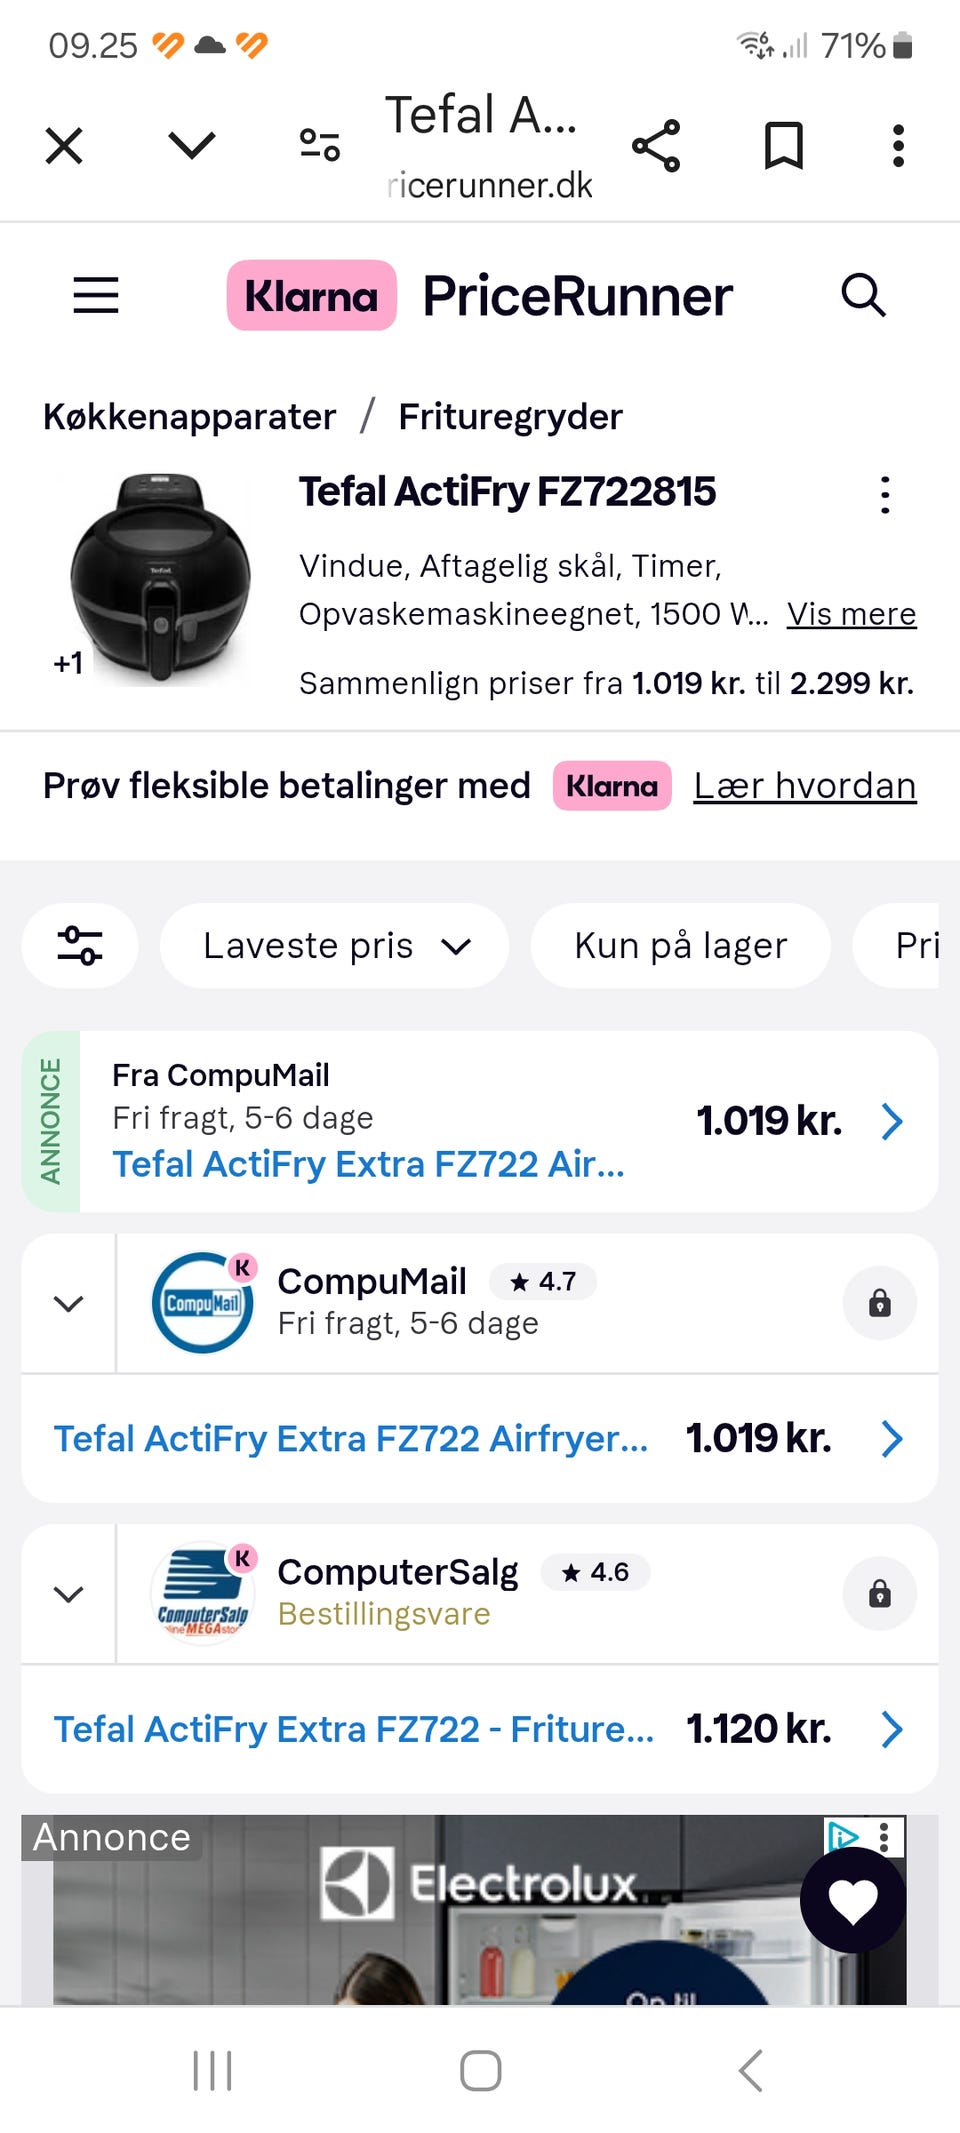Tap the heart favorite floating button
The width and height of the screenshot is (960, 2133).
853,1900
